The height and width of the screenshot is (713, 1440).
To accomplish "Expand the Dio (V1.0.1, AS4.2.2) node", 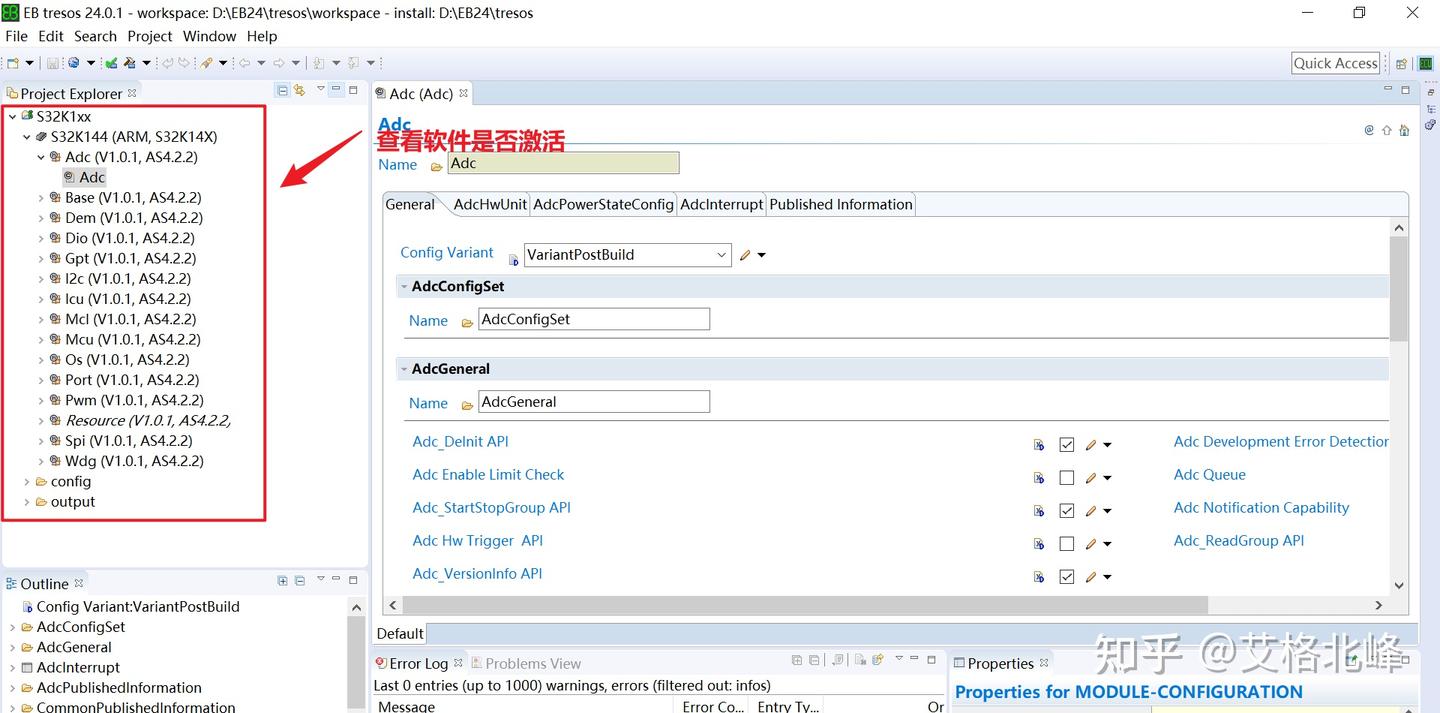I will 41,238.
